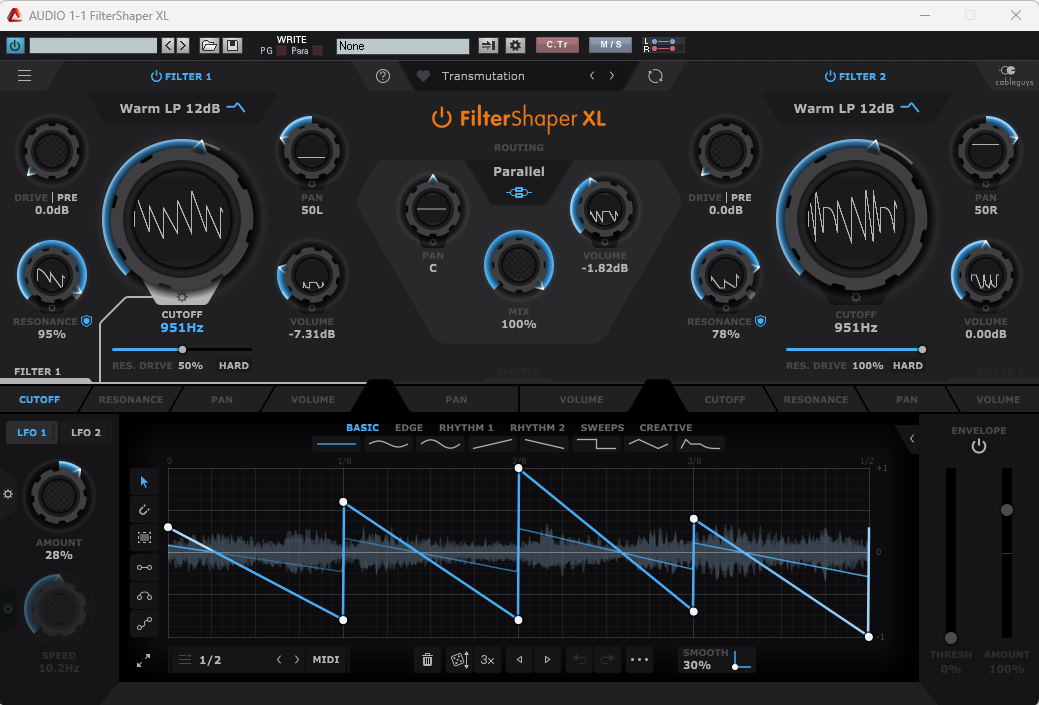Click Filter 1 resonance shield icon
This screenshot has width=1039, height=705.
(86, 321)
